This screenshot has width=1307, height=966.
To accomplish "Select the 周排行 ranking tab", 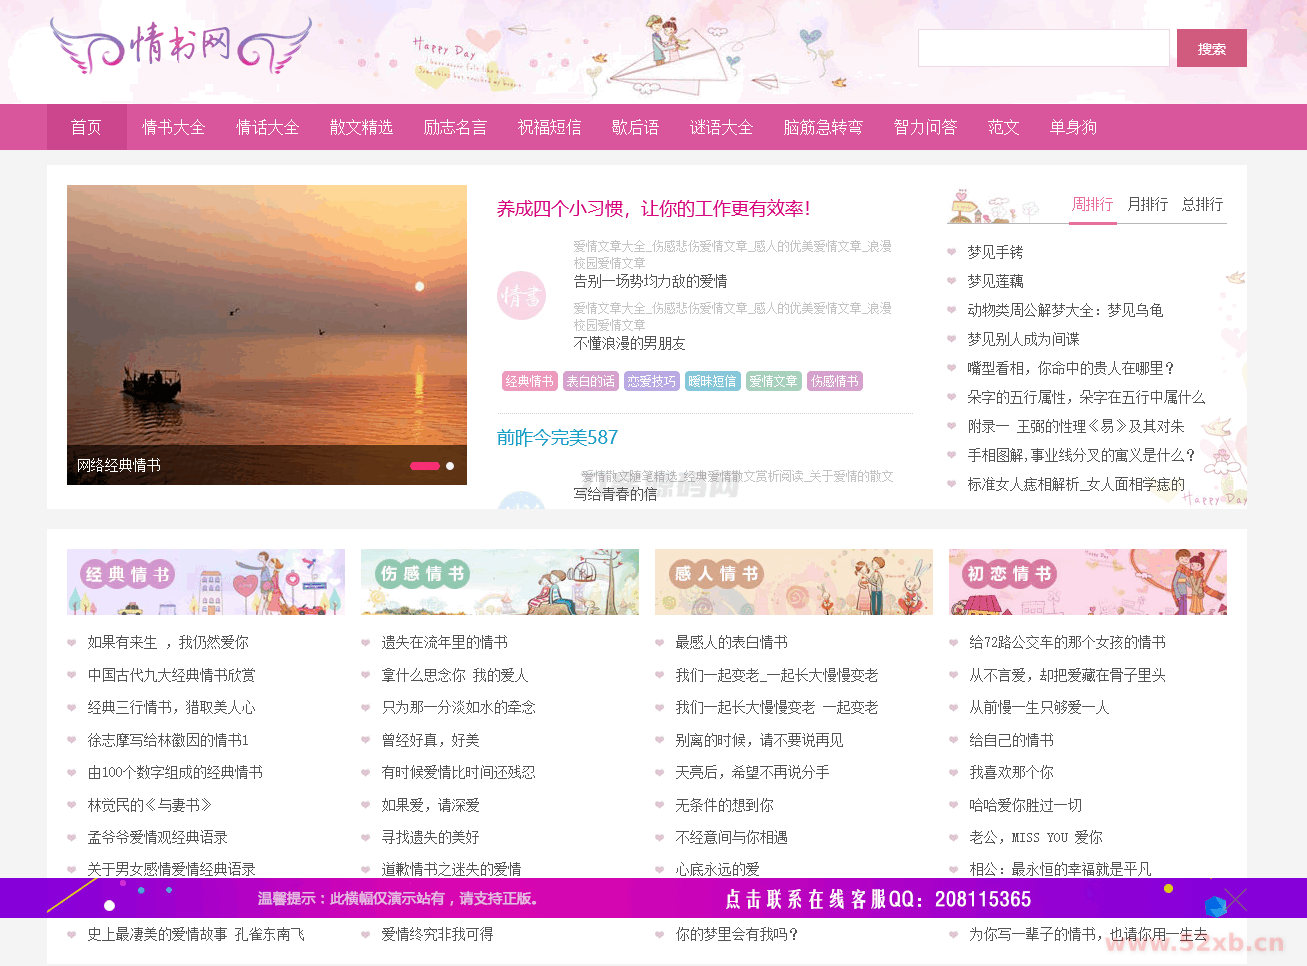I will [x=1092, y=204].
